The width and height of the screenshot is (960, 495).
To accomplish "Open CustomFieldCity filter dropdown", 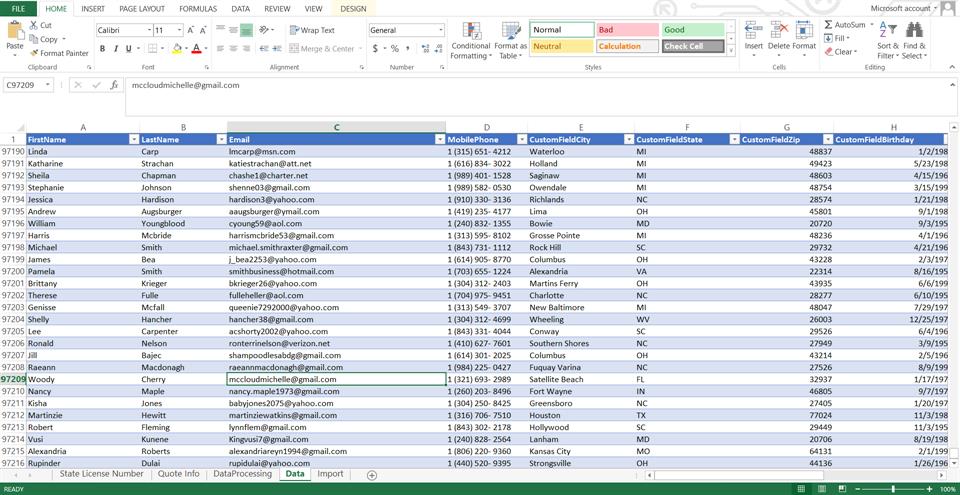I will pyautogui.click(x=629, y=140).
